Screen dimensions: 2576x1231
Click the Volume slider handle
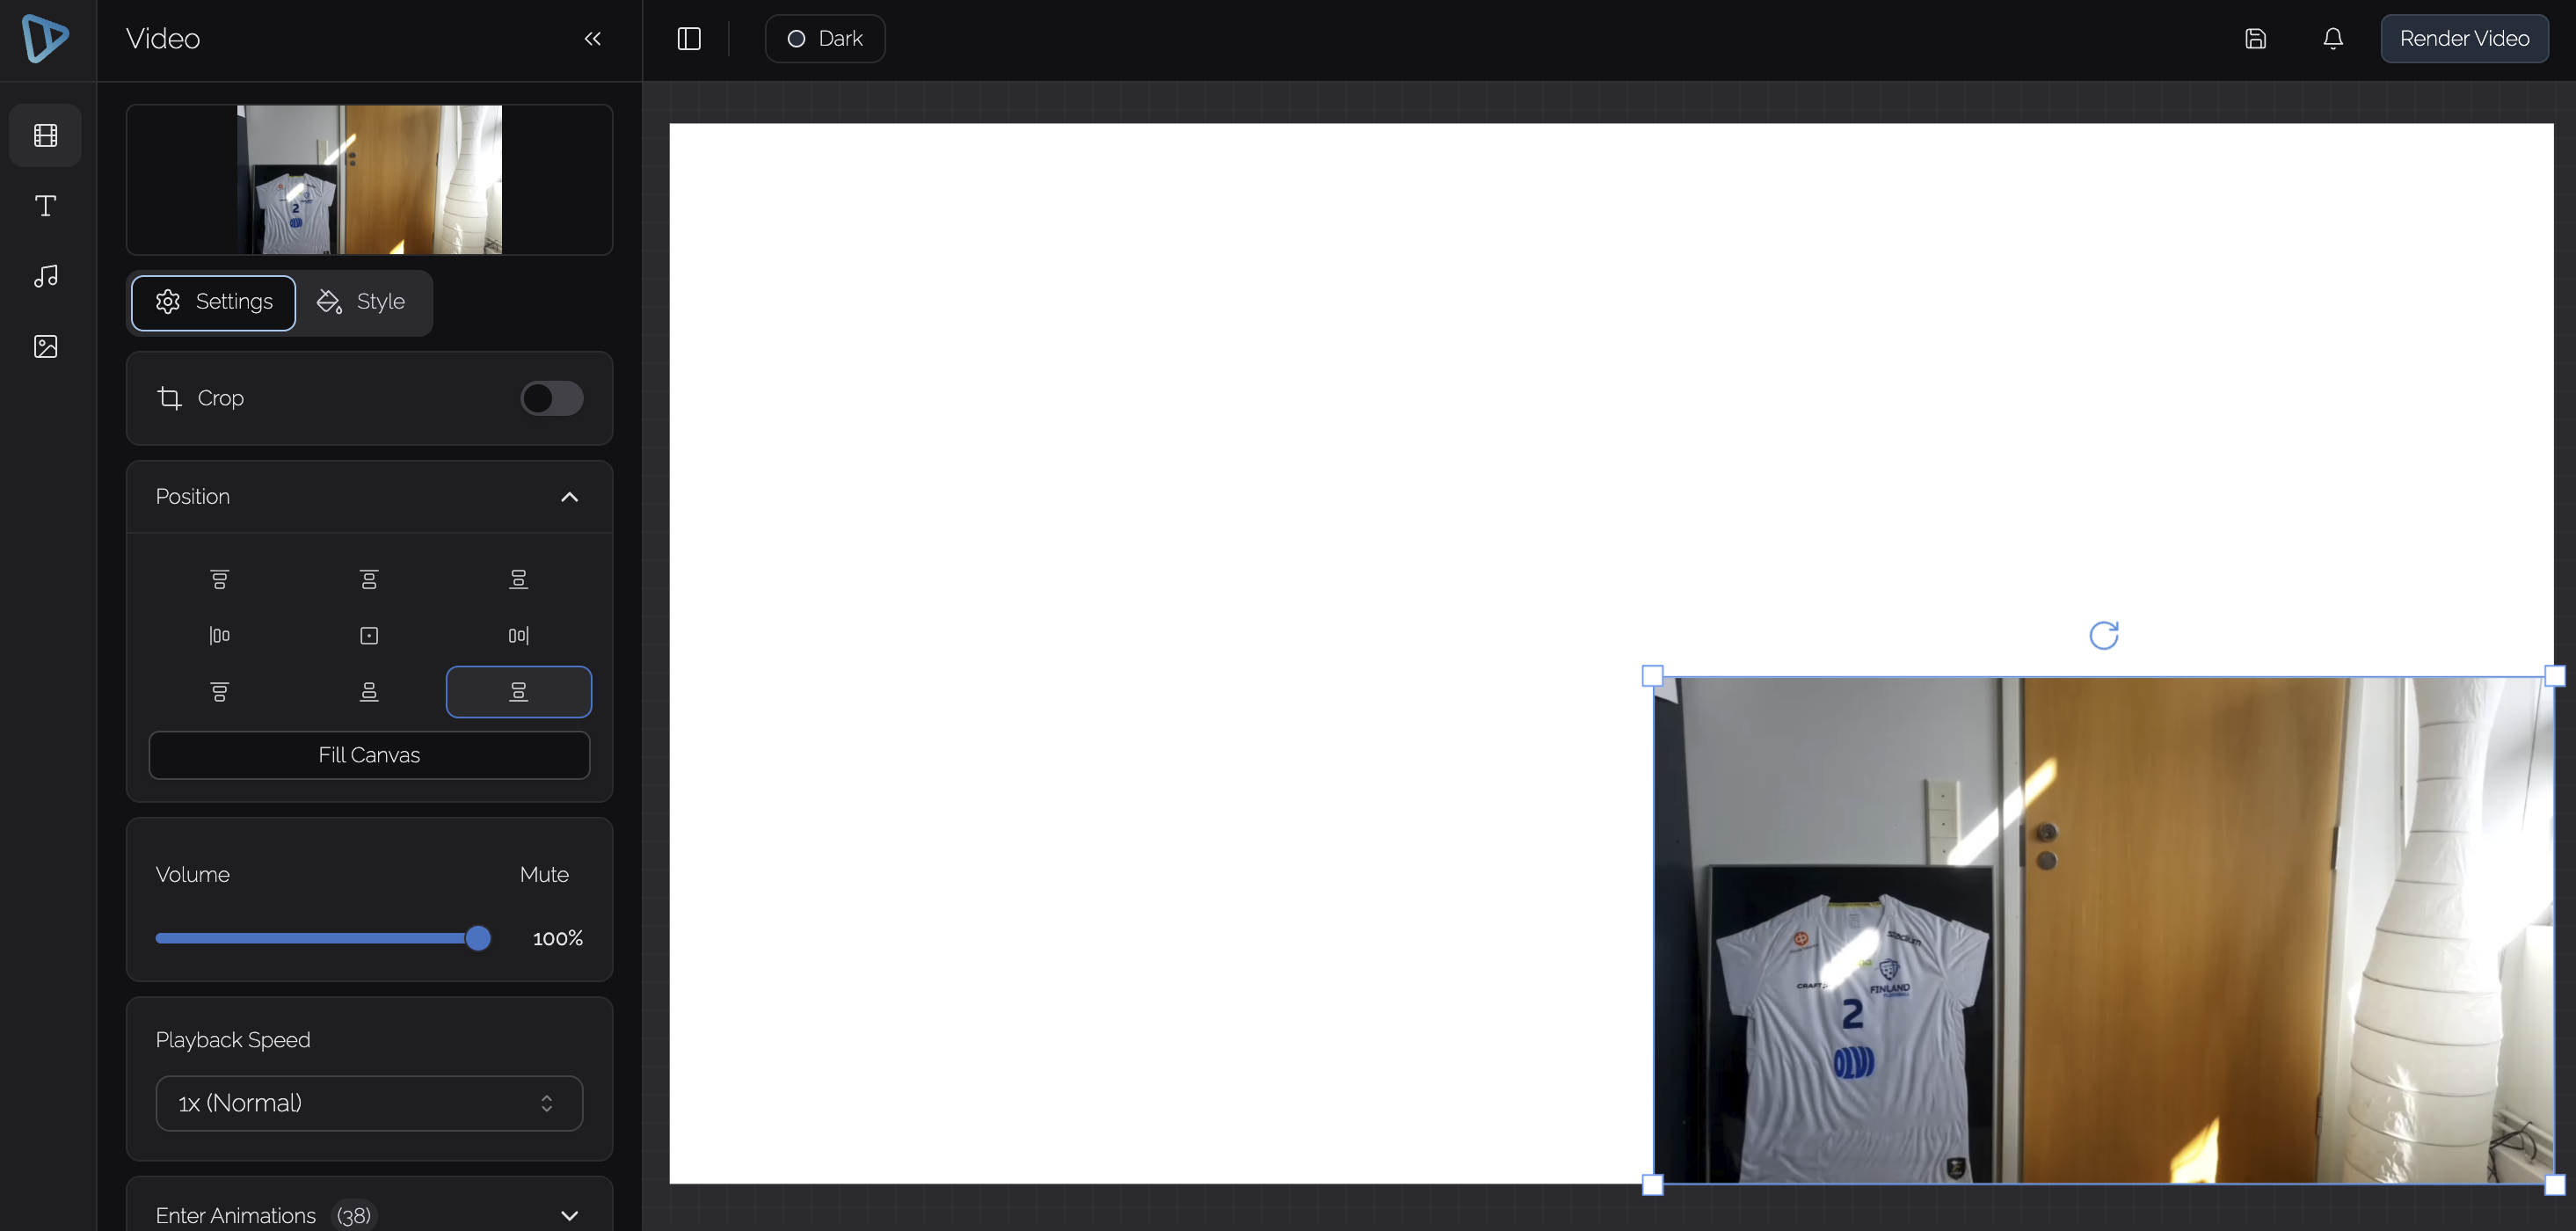tap(478, 938)
